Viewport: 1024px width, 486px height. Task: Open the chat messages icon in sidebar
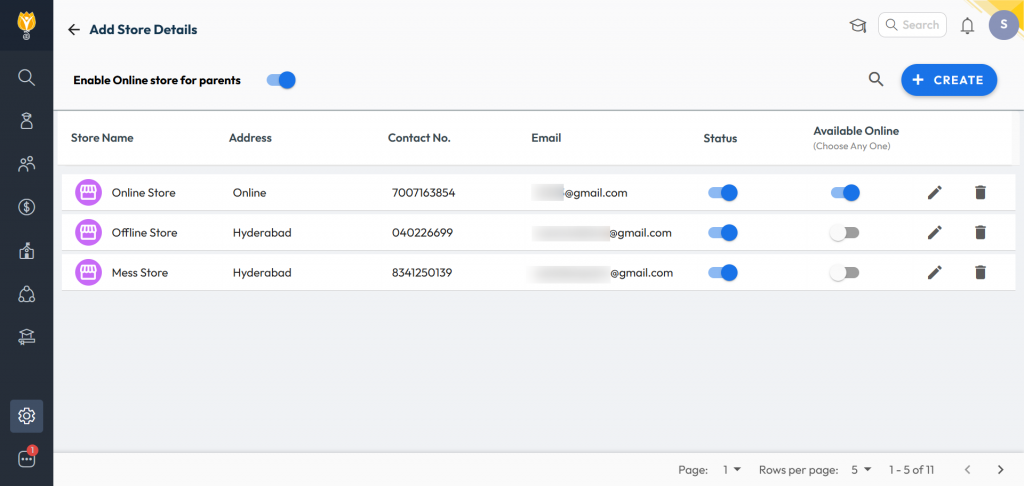tap(27, 459)
